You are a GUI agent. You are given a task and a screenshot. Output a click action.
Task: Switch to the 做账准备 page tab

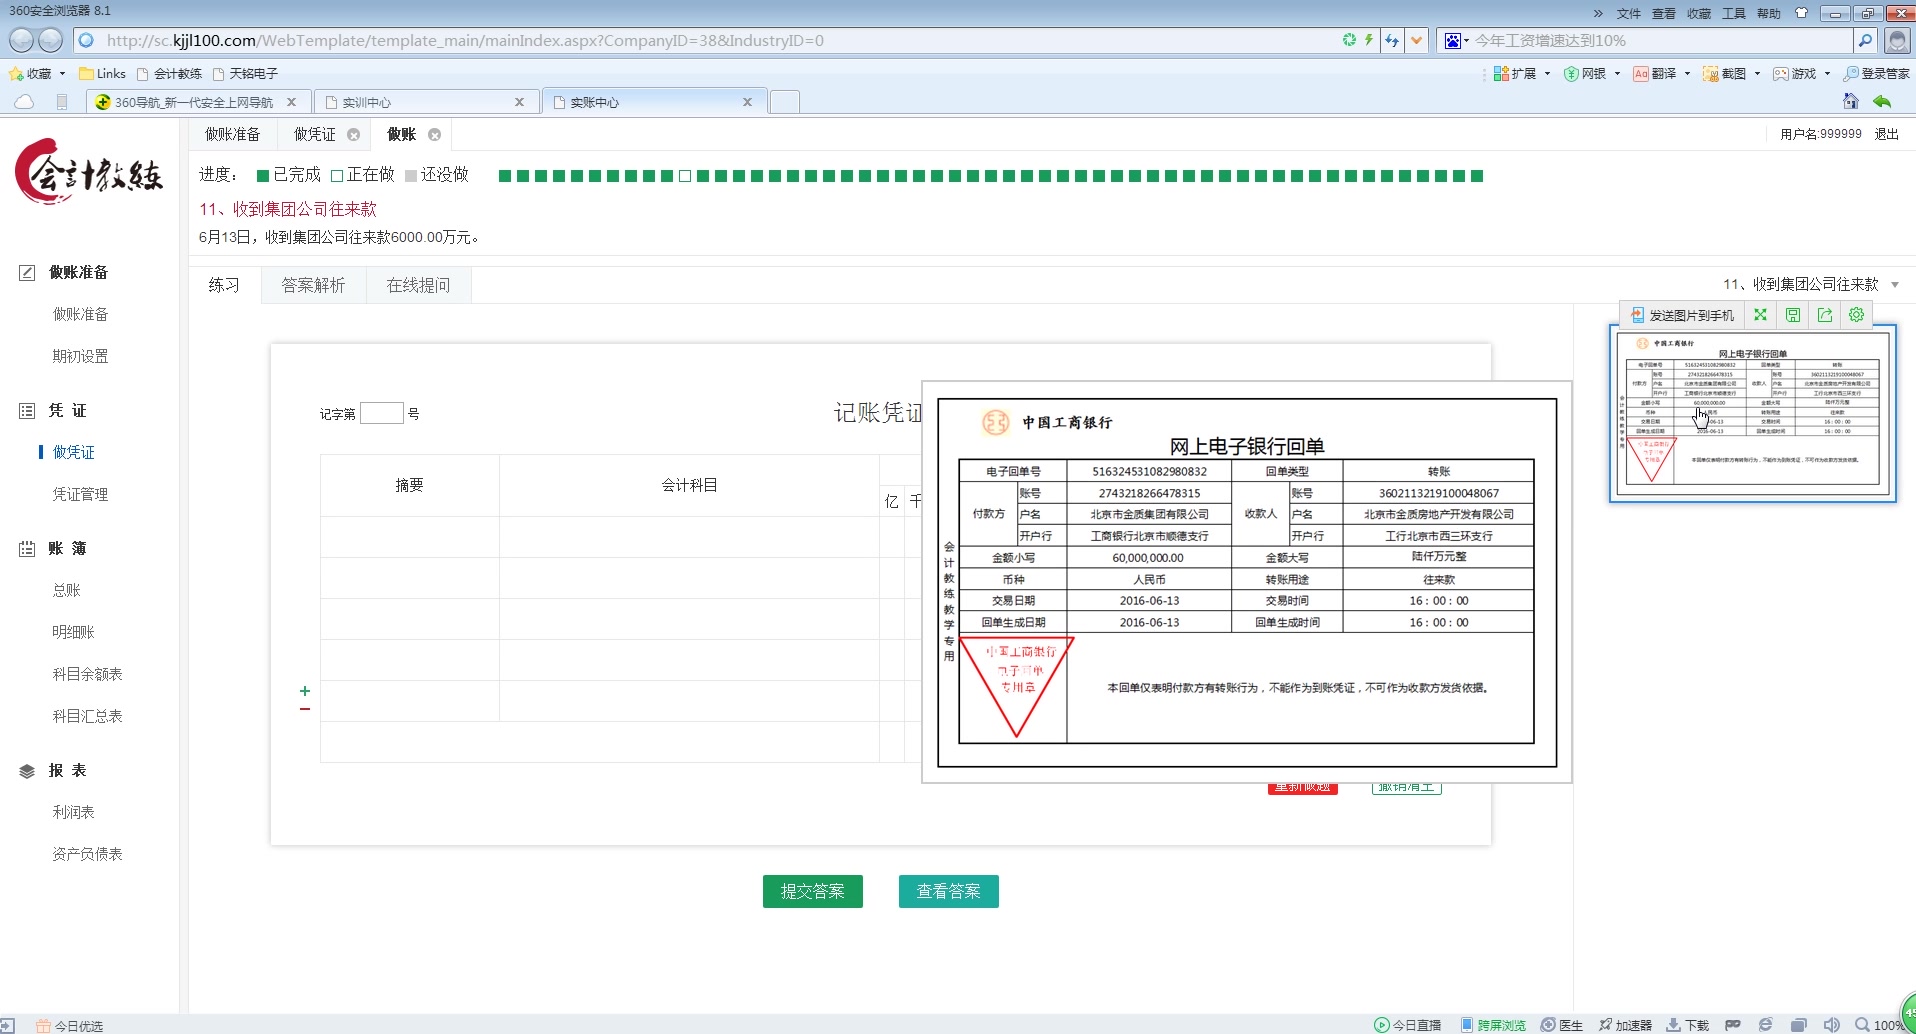click(233, 134)
